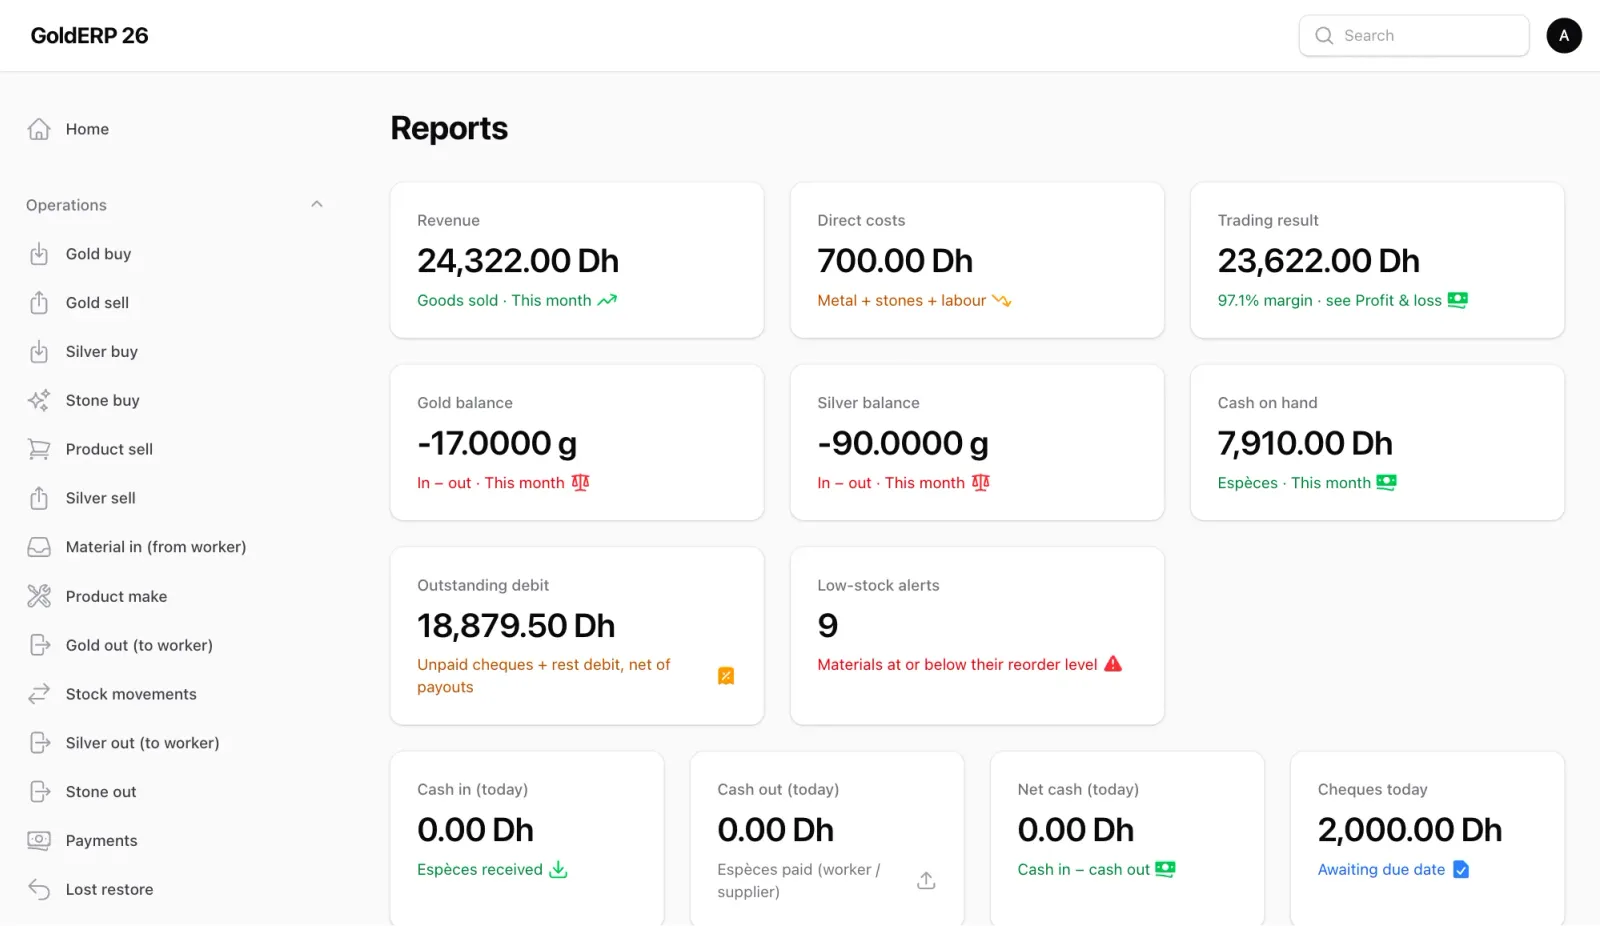Click the Net cash (today) banknote icon
The height and width of the screenshot is (926, 1600).
point(1165,869)
